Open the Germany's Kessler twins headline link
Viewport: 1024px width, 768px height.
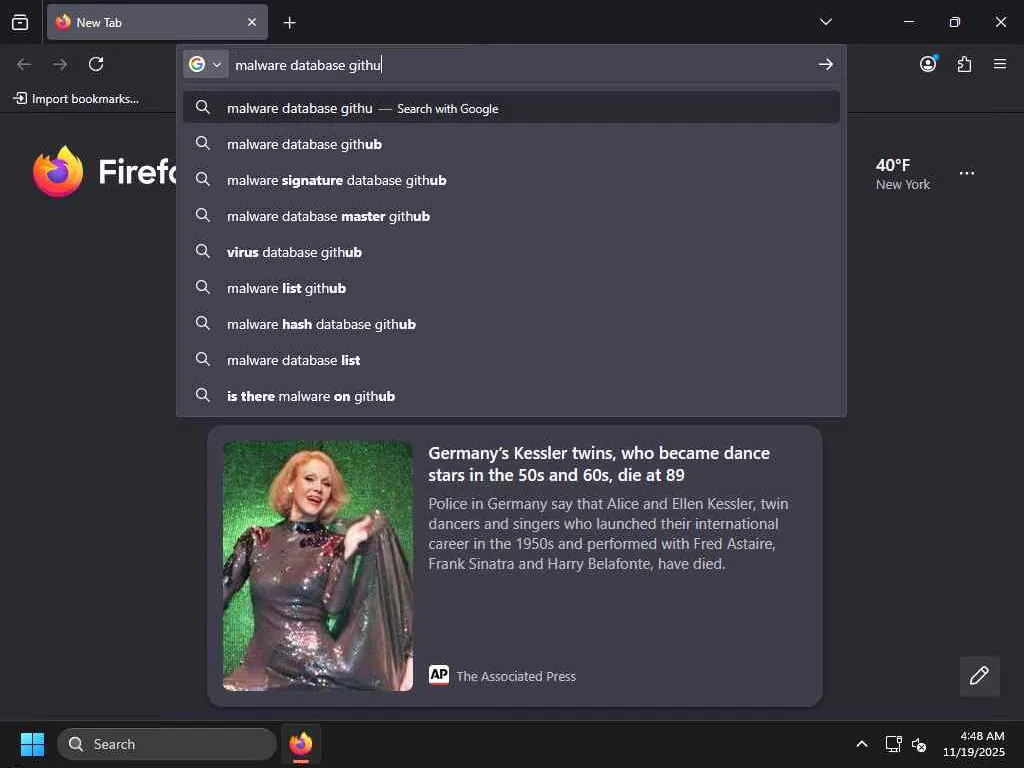(599, 464)
